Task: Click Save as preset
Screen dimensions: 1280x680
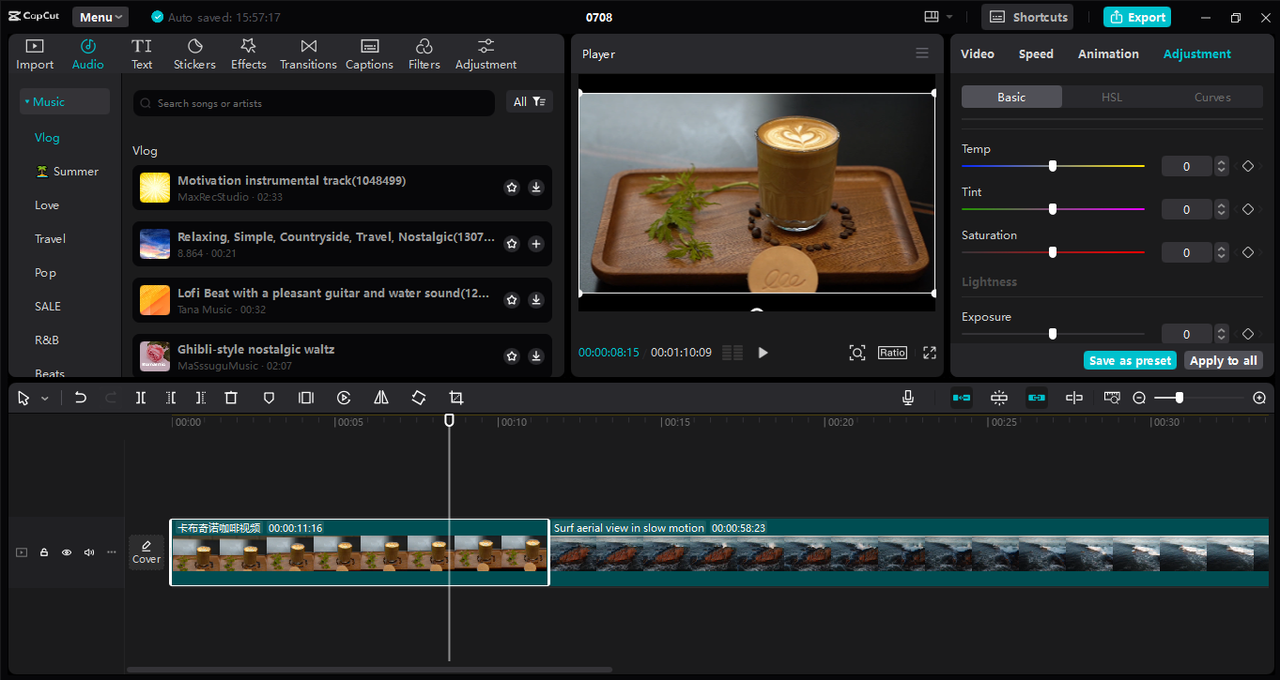Action: click(x=1130, y=361)
